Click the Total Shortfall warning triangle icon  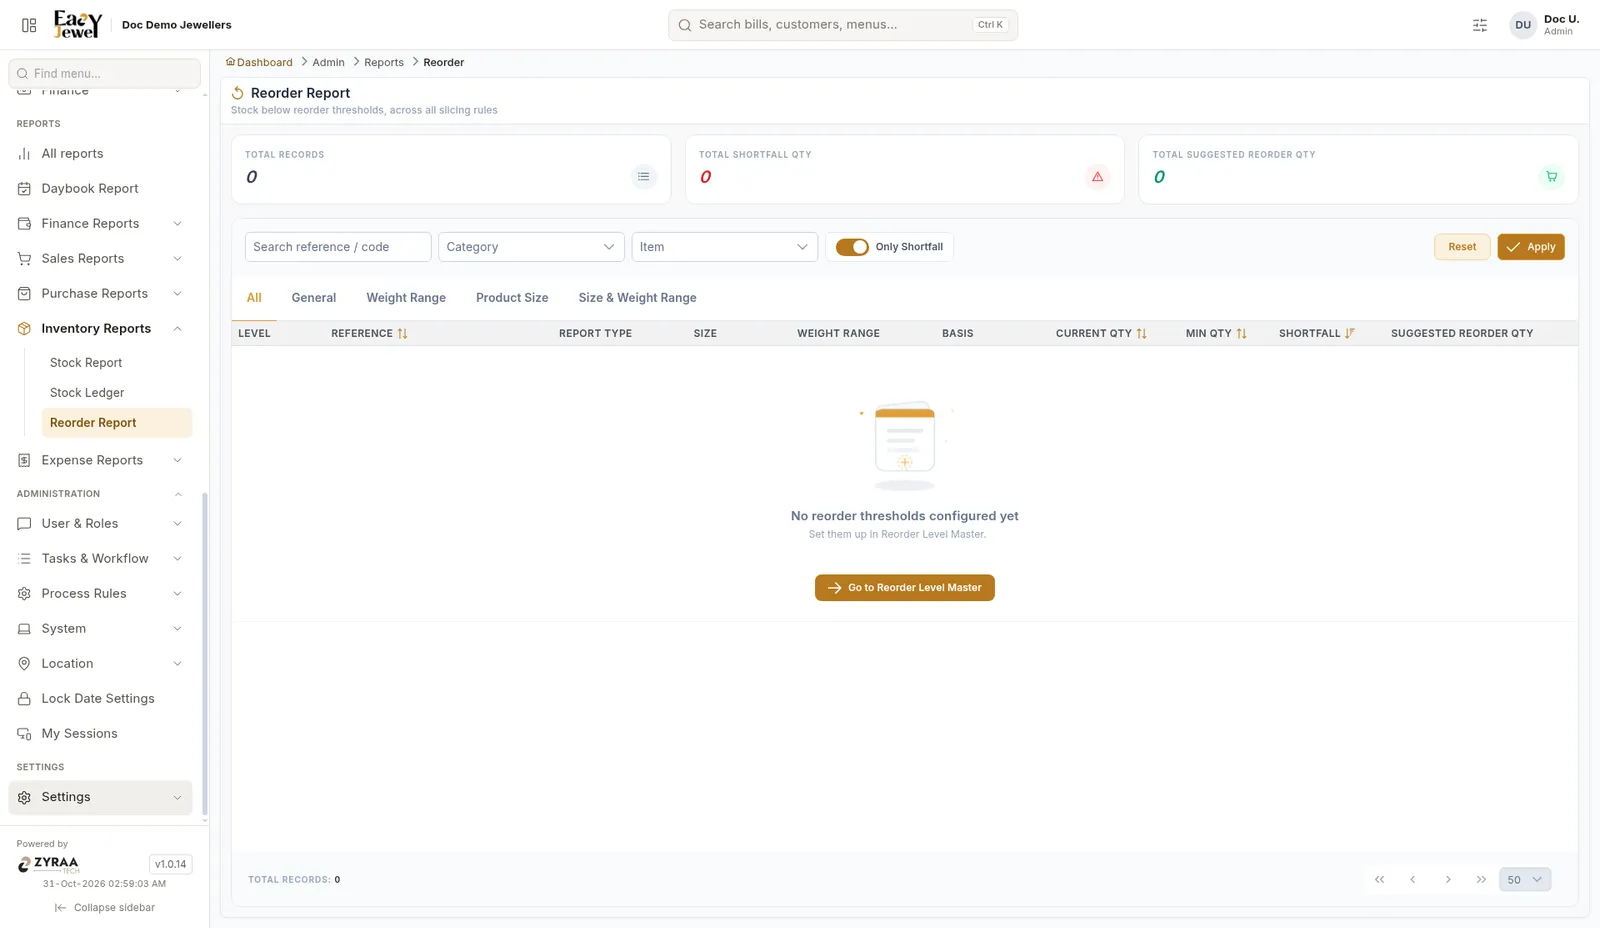click(1098, 177)
